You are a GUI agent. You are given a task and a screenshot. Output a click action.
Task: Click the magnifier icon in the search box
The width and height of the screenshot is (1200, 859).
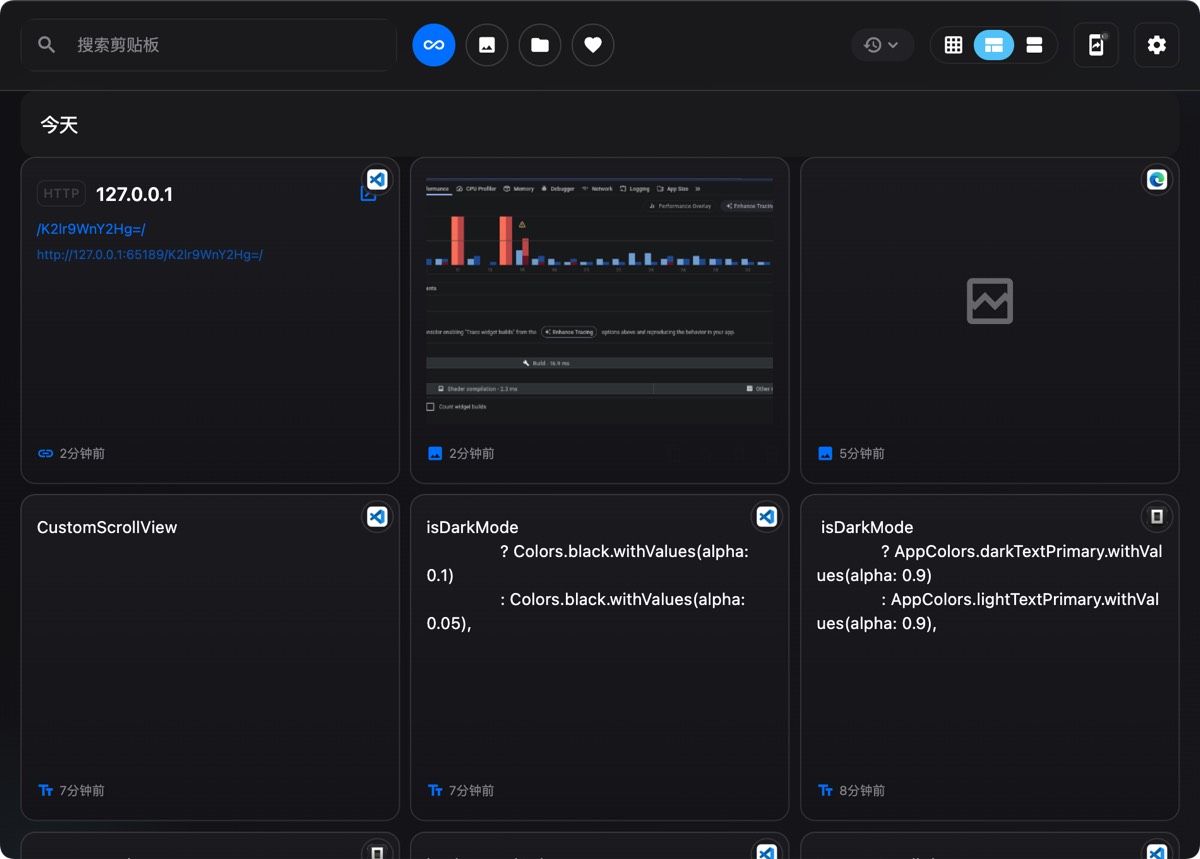point(46,45)
